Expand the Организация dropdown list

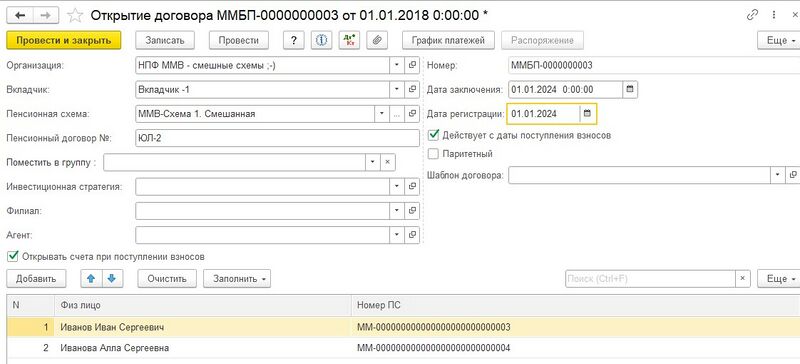tap(397, 65)
